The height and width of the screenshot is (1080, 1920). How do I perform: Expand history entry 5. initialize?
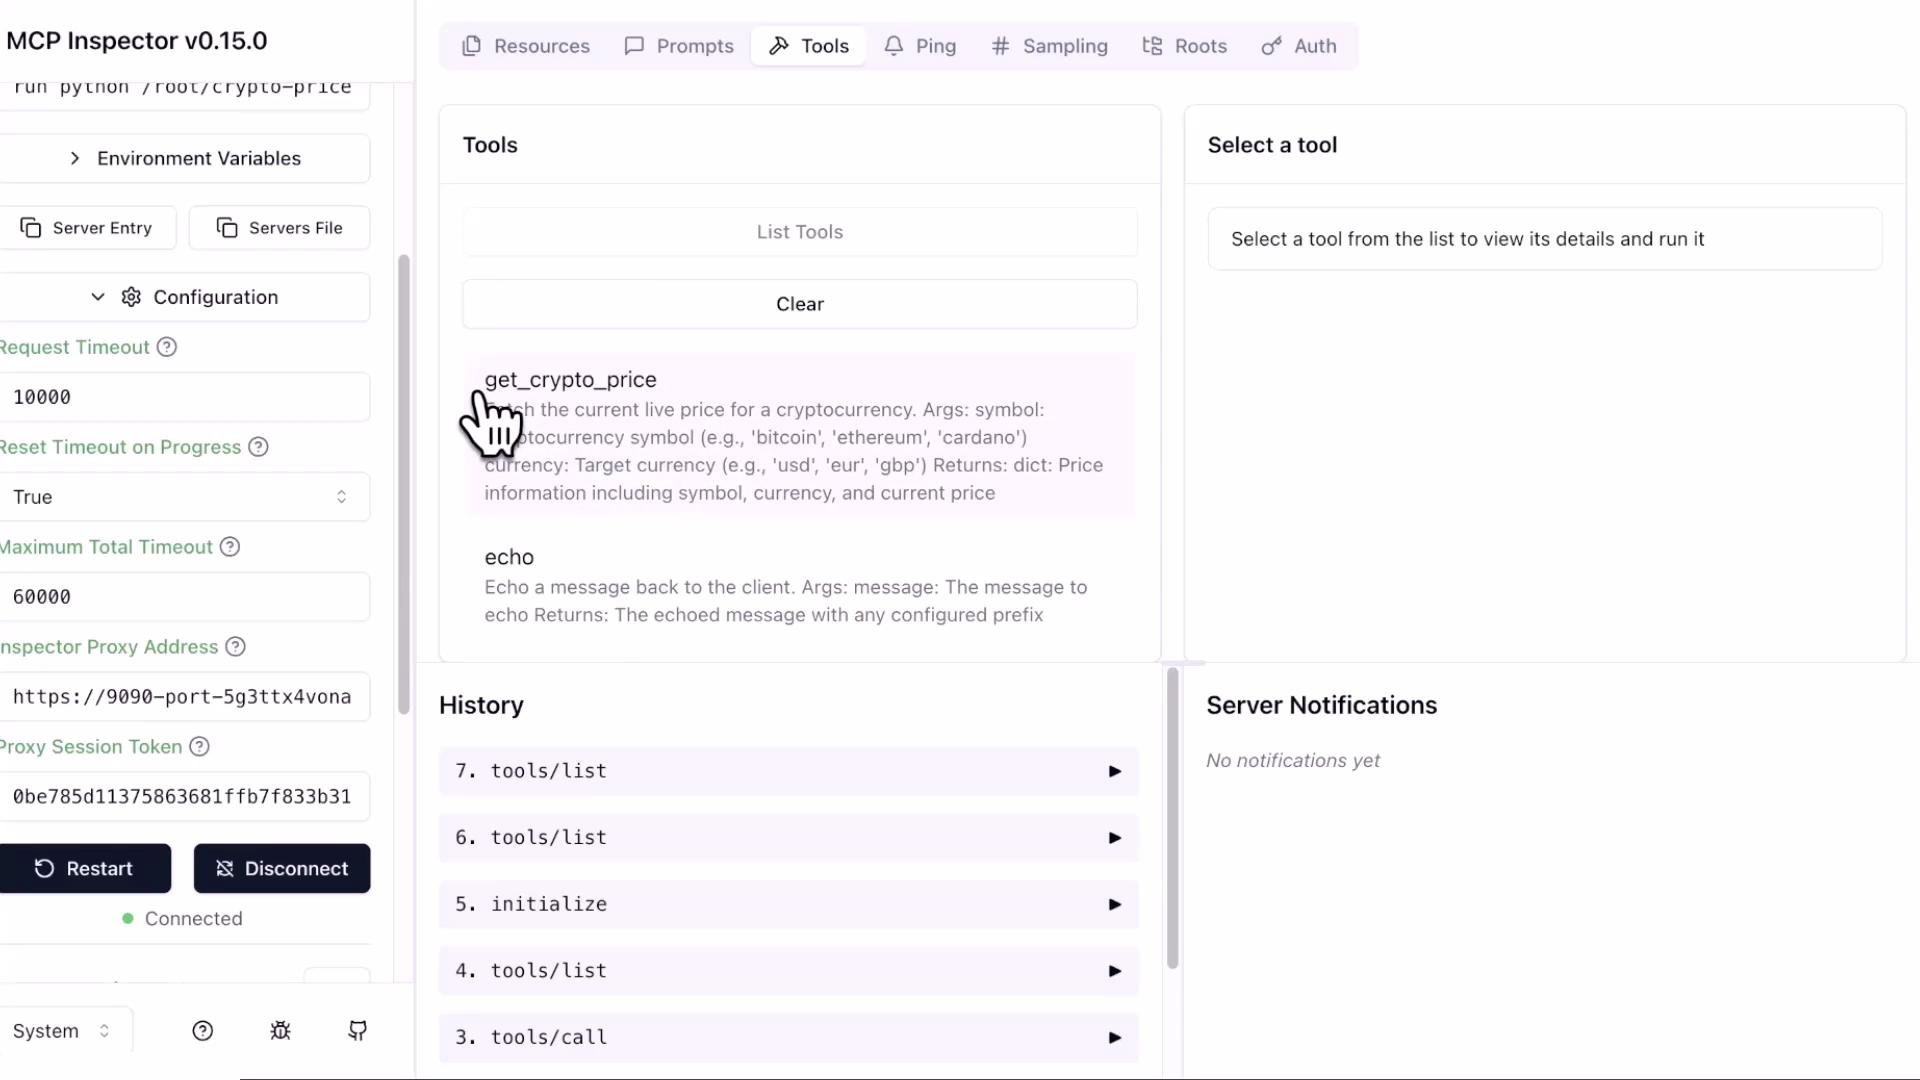click(x=789, y=904)
